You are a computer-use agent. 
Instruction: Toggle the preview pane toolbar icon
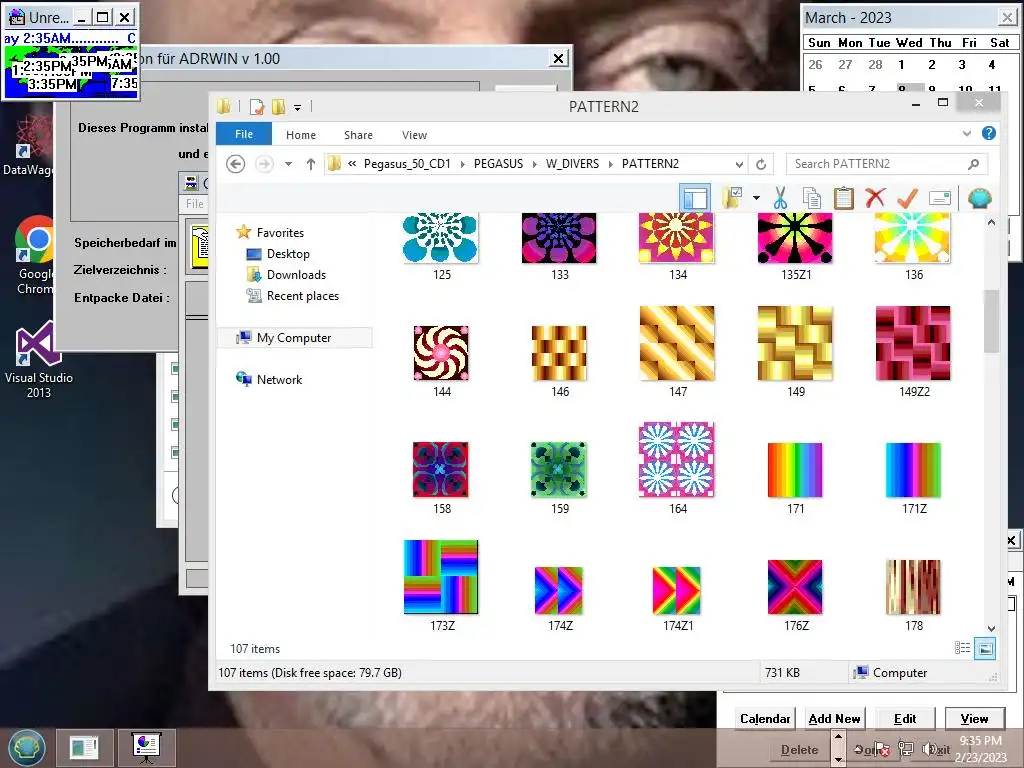[695, 198]
